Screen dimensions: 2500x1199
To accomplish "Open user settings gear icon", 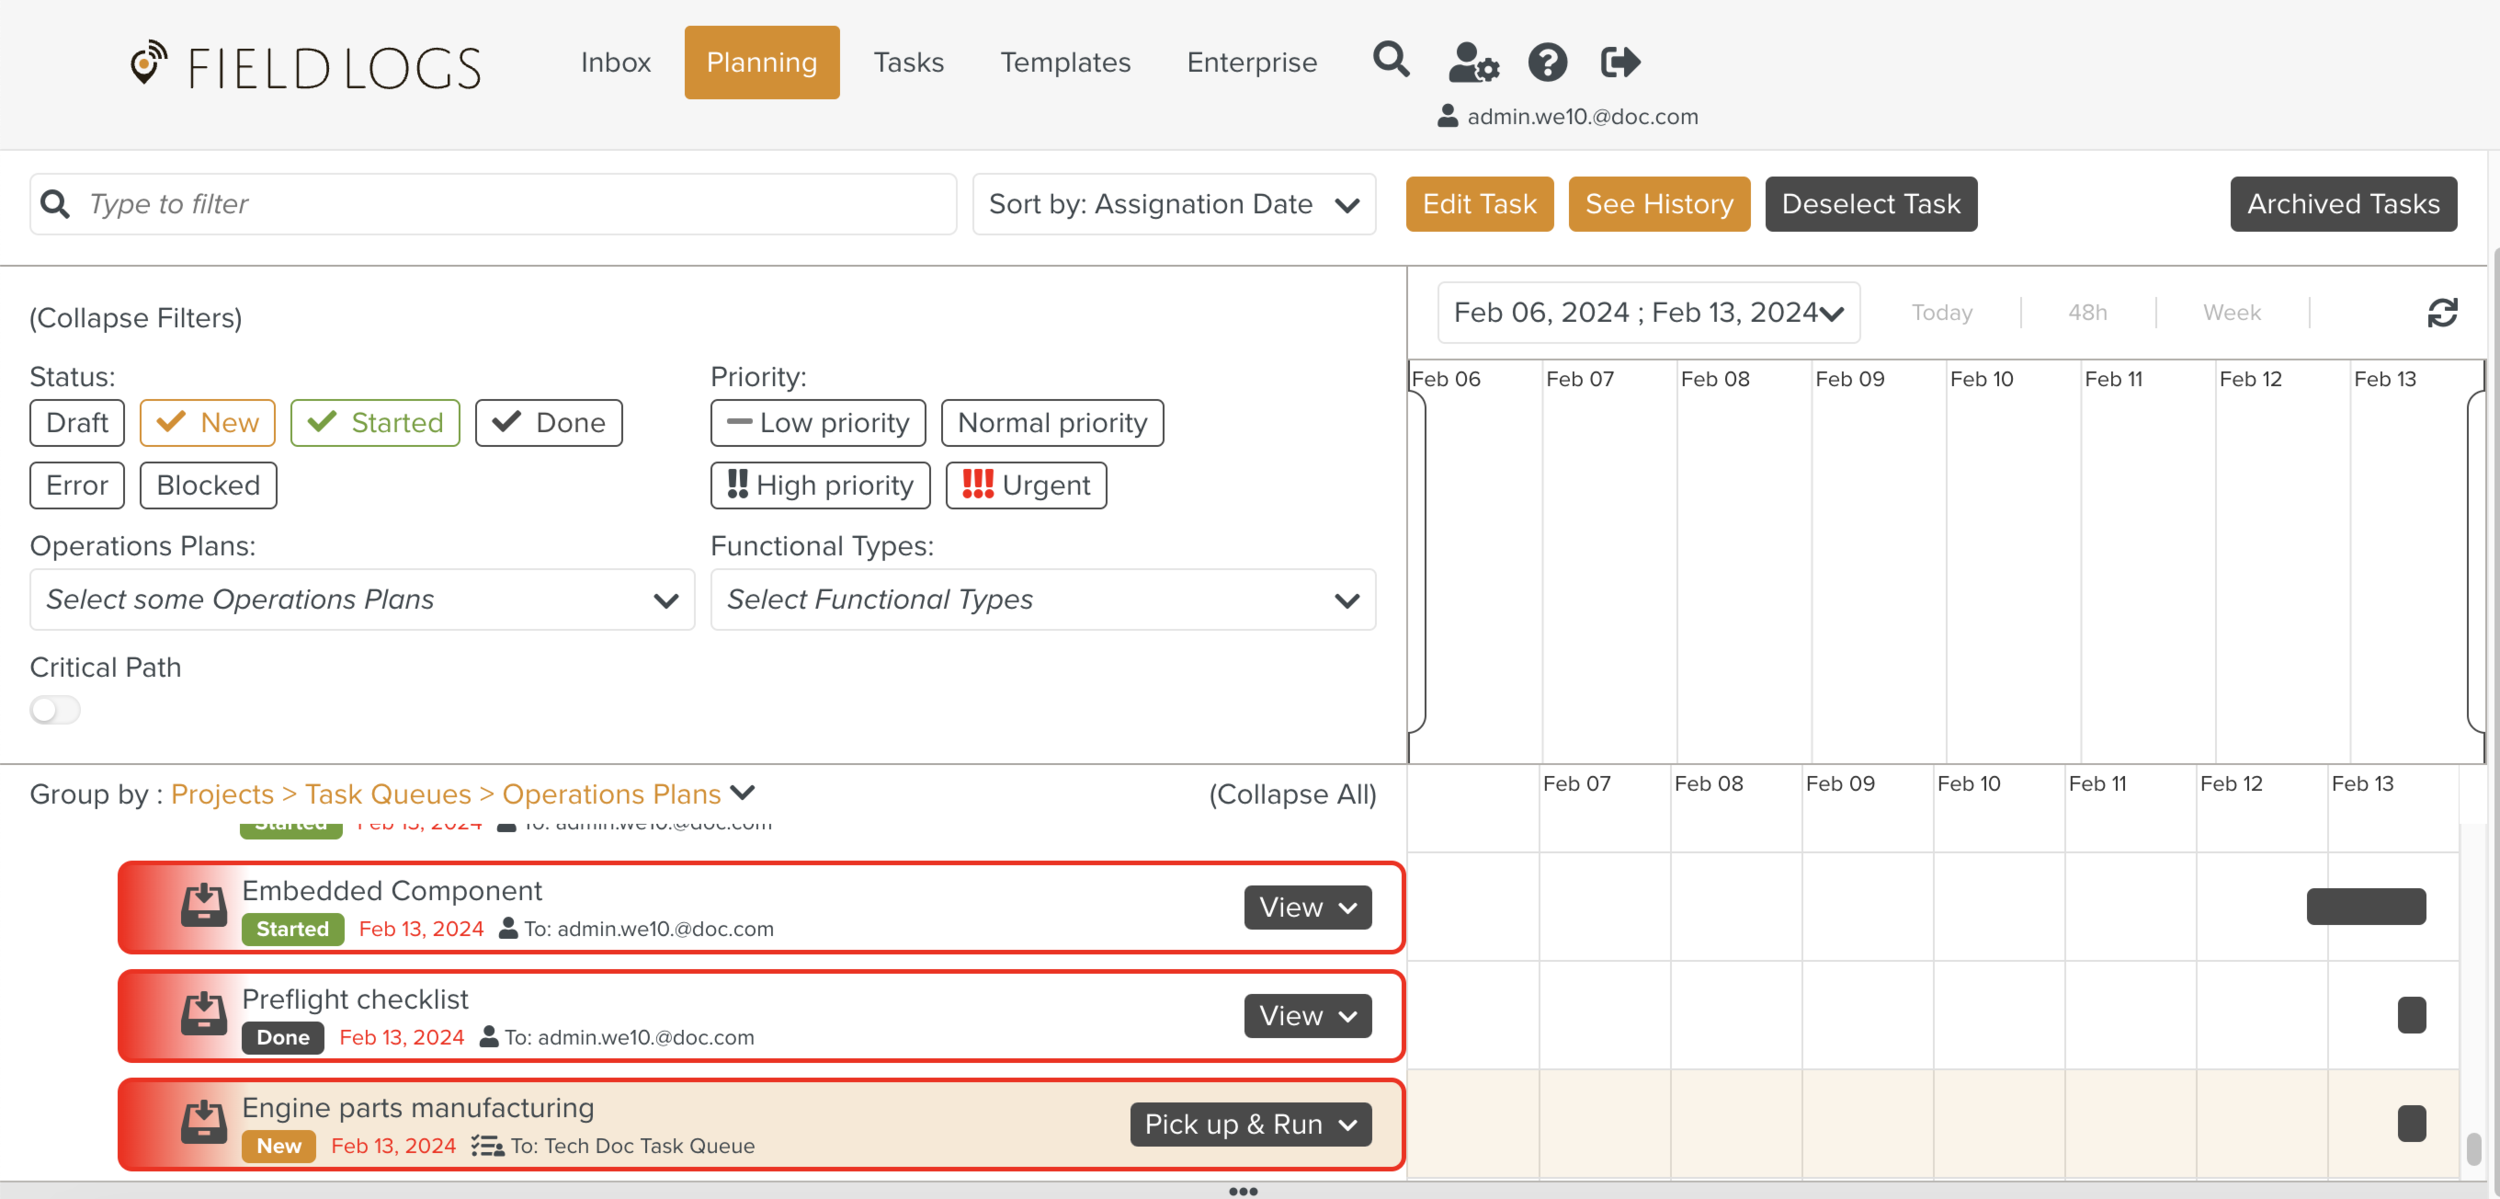I will [1473, 62].
